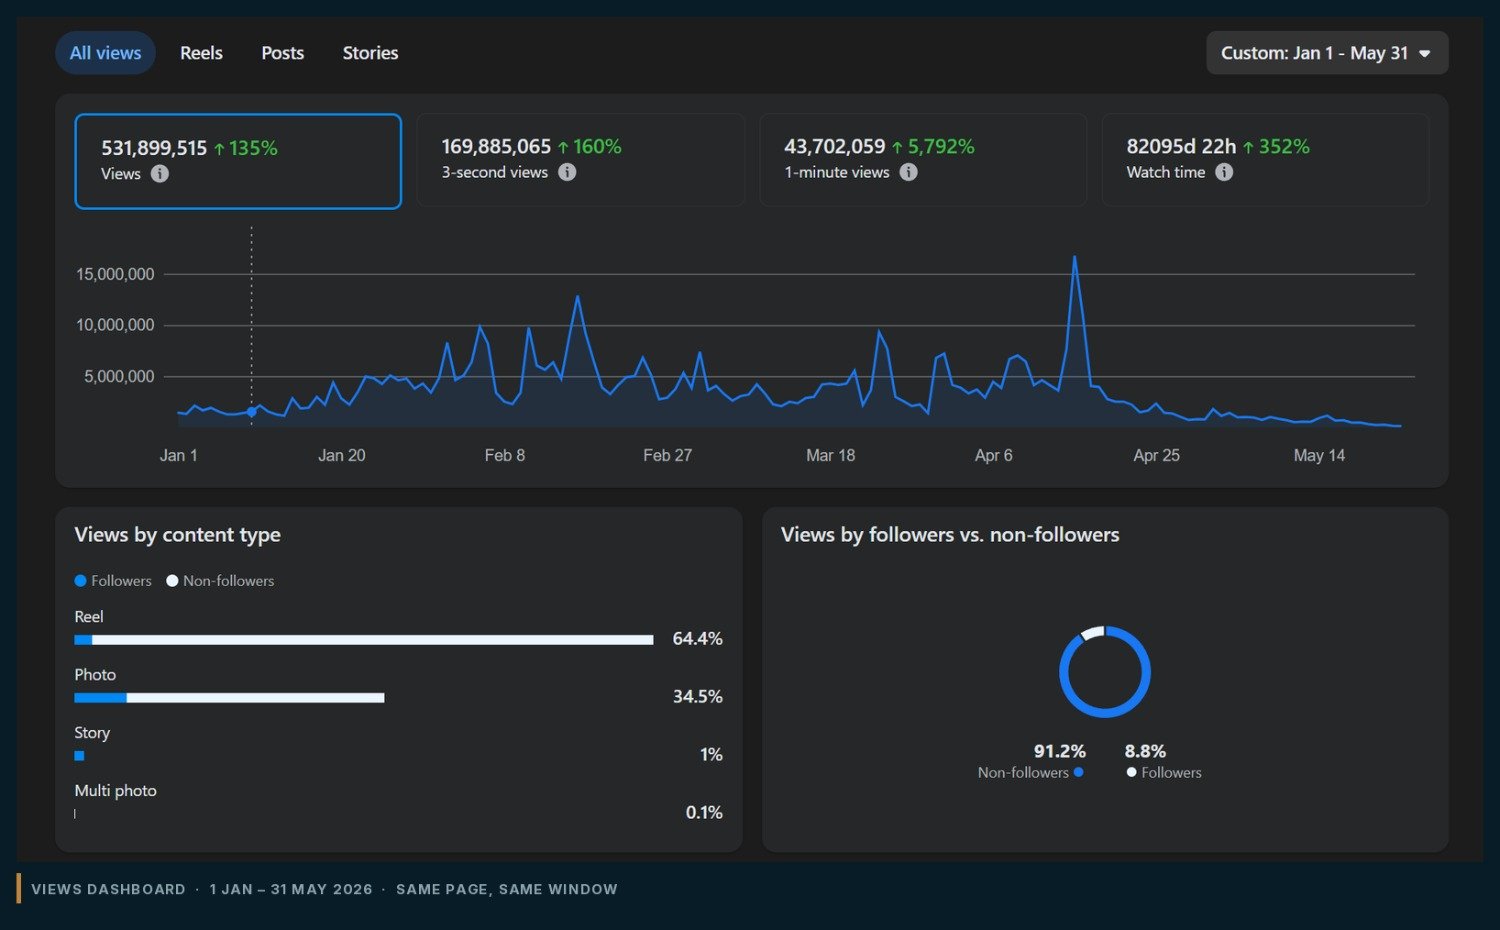The width and height of the screenshot is (1500, 930).
Task: Switch to All views tab
Action: [105, 53]
